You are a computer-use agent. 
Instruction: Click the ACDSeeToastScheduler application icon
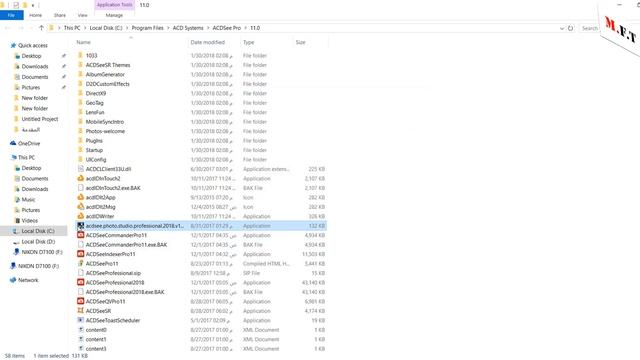click(80, 320)
